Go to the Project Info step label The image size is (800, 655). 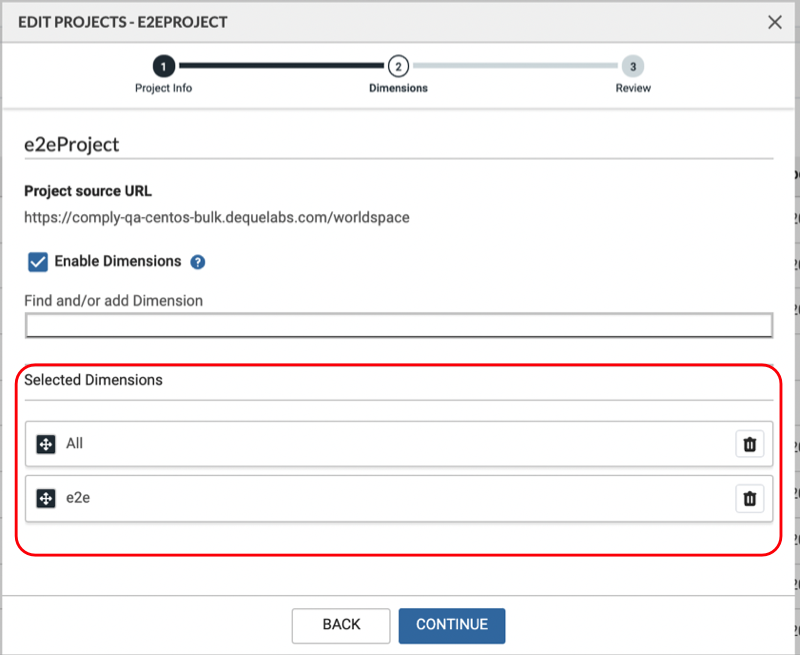[x=164, y=88]
